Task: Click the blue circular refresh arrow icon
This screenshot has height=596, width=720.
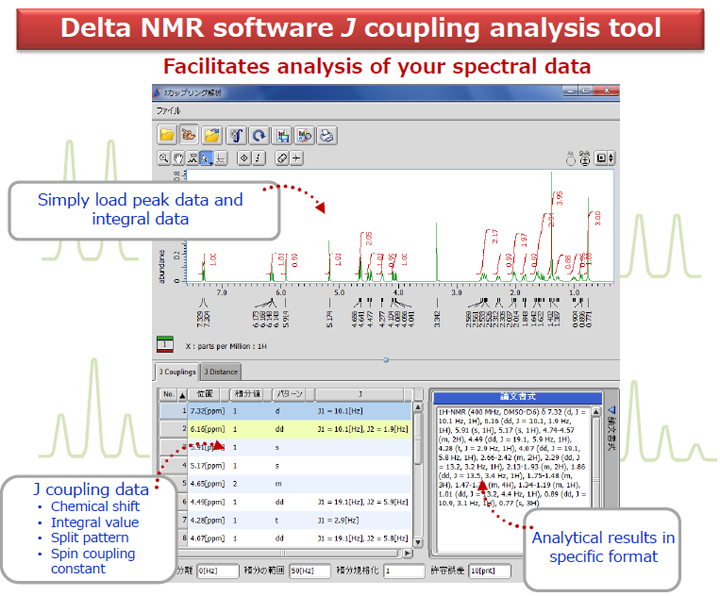Action: click(x=259, y=135)
